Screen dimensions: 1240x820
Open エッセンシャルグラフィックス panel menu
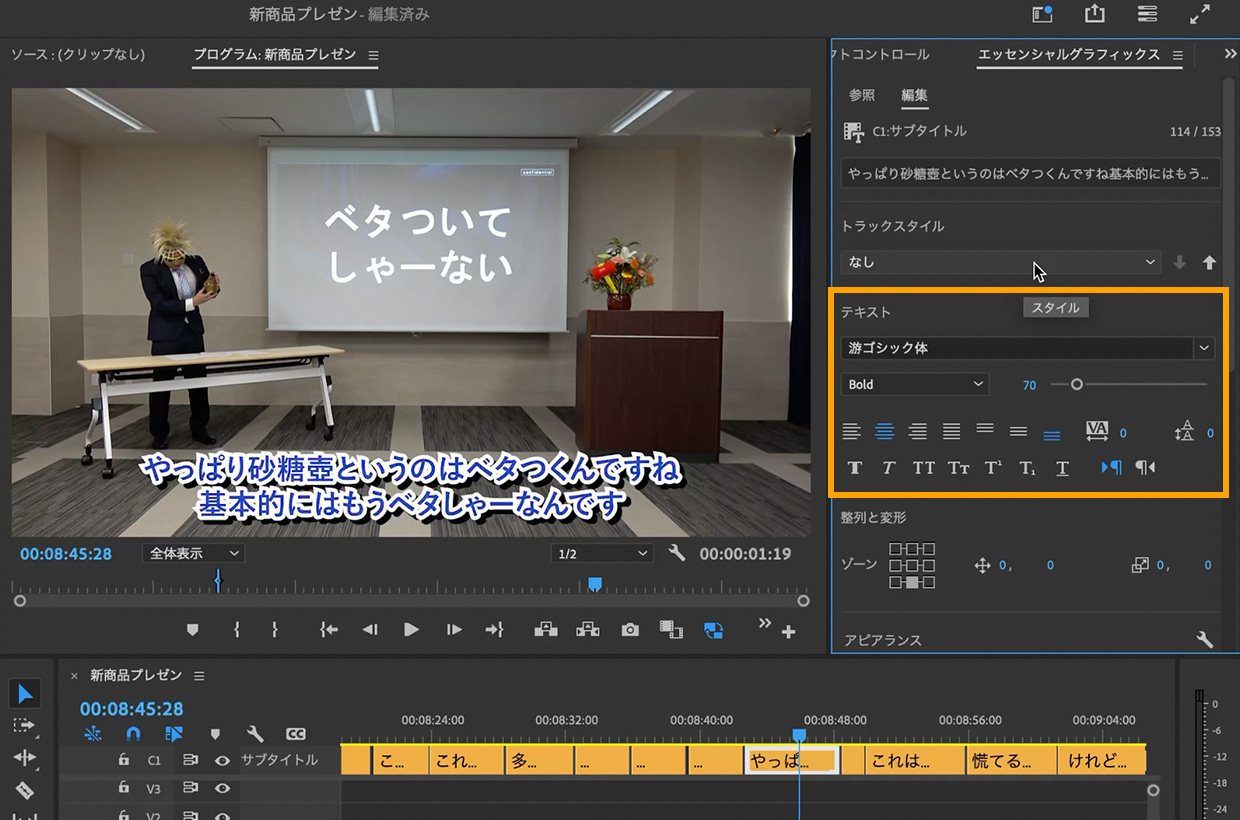coord(1177,55)
